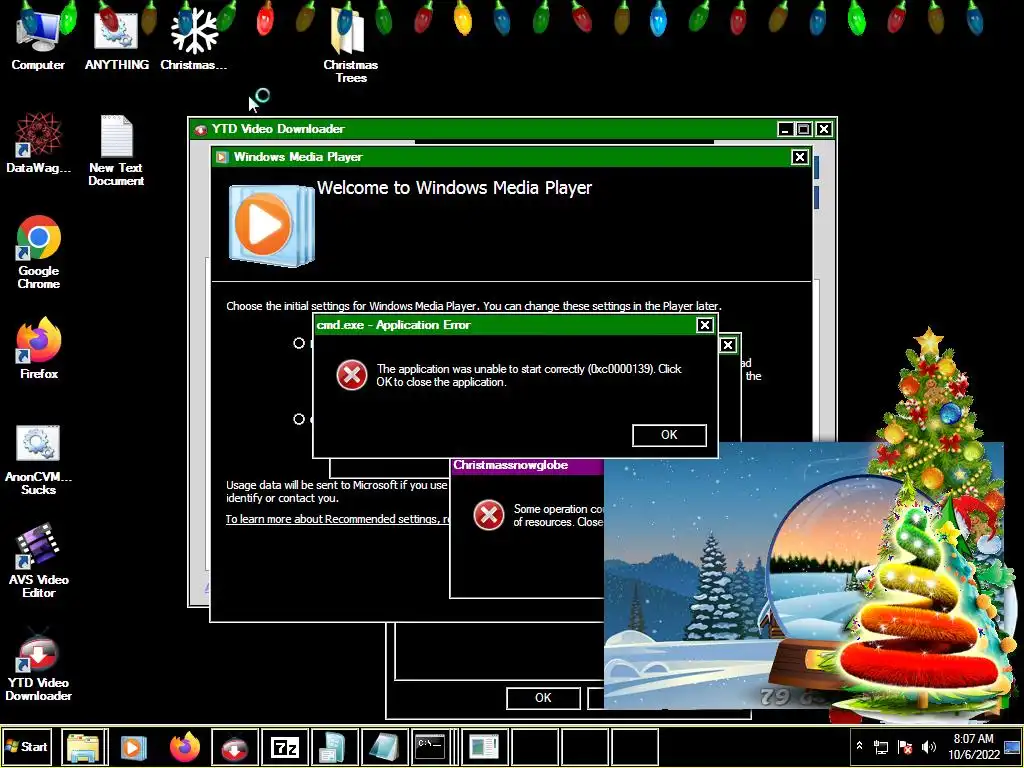Minimize the YTD Video Downloader window
This screenshot has height=768, width=1024.
point(786,129)
